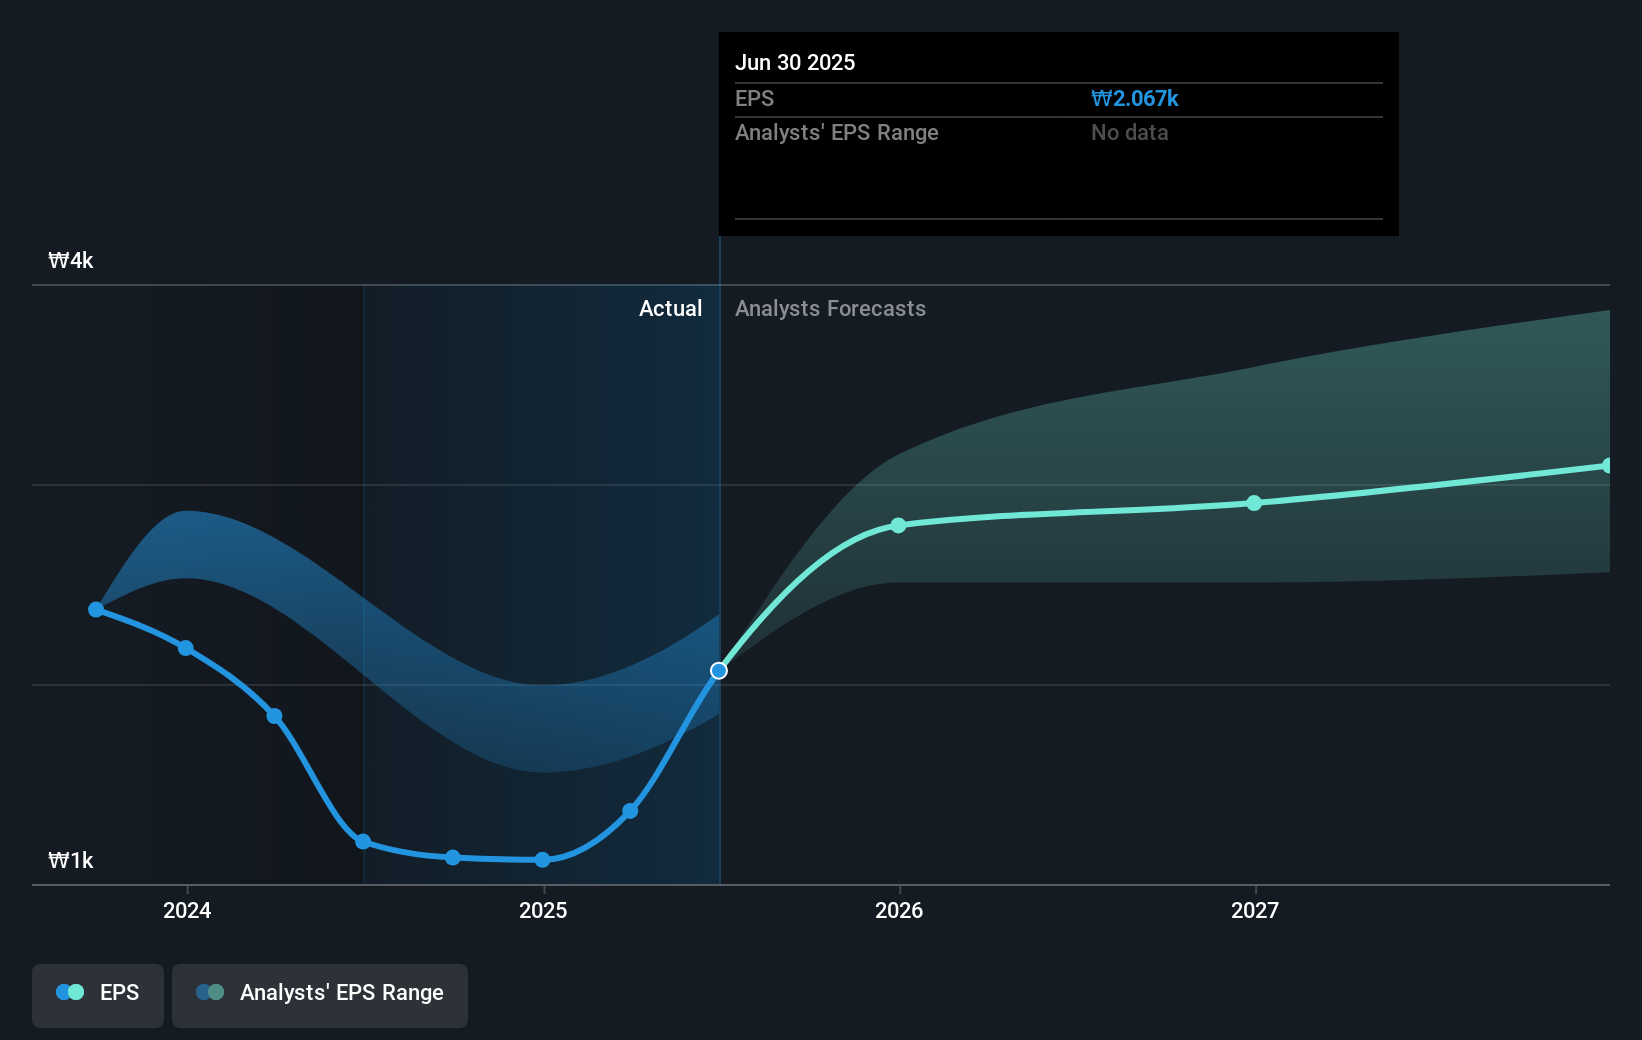
Task: Open details for the No data field
Action: click(x=1129, y=132)
